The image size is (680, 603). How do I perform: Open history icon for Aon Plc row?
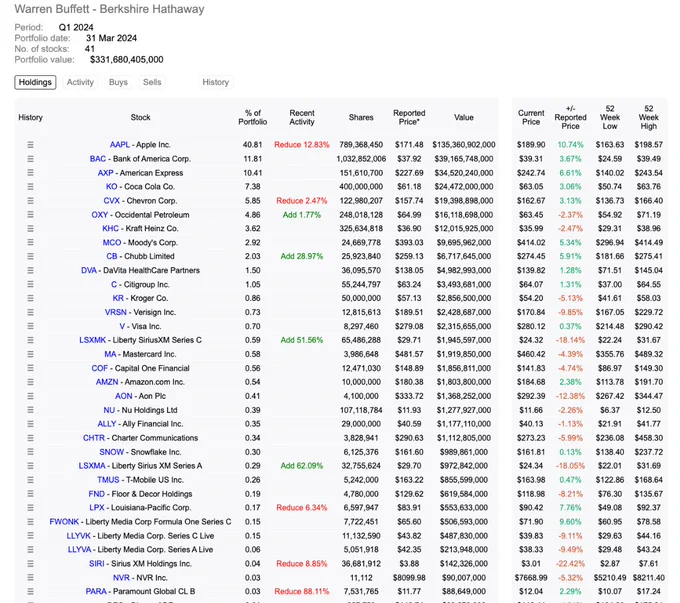click(x=30, y=396)
